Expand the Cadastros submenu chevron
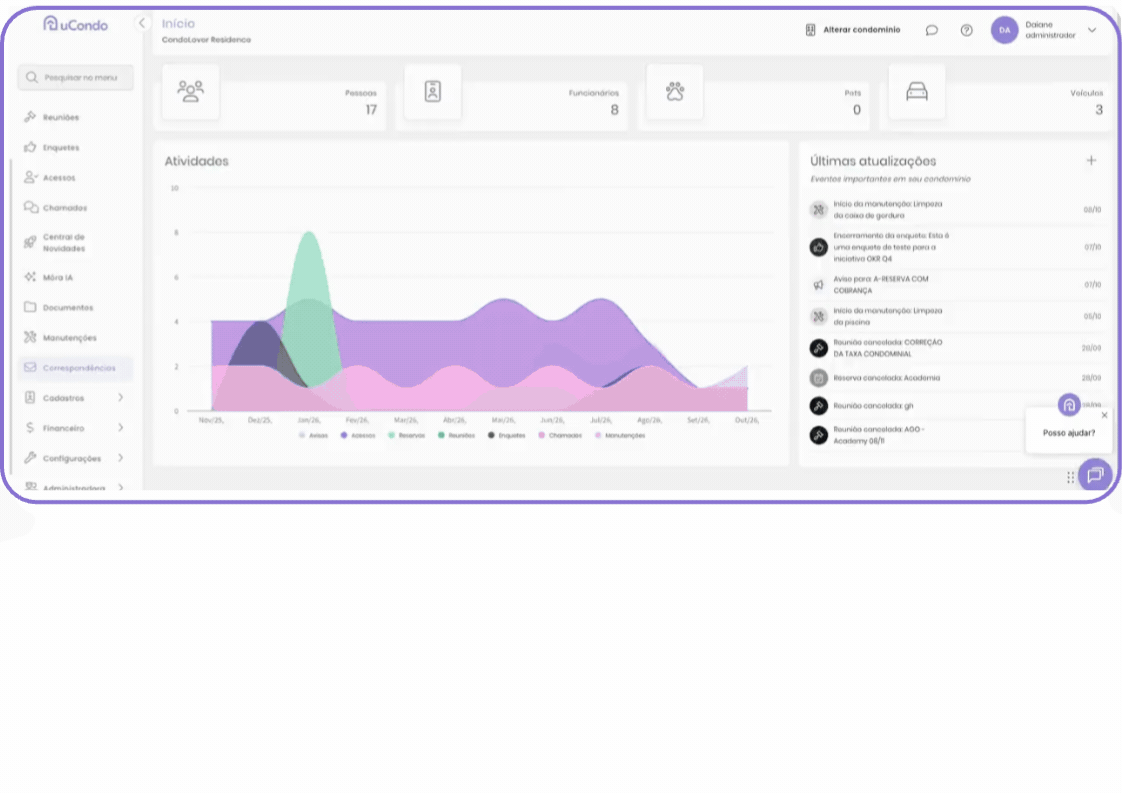 (120, 397)
